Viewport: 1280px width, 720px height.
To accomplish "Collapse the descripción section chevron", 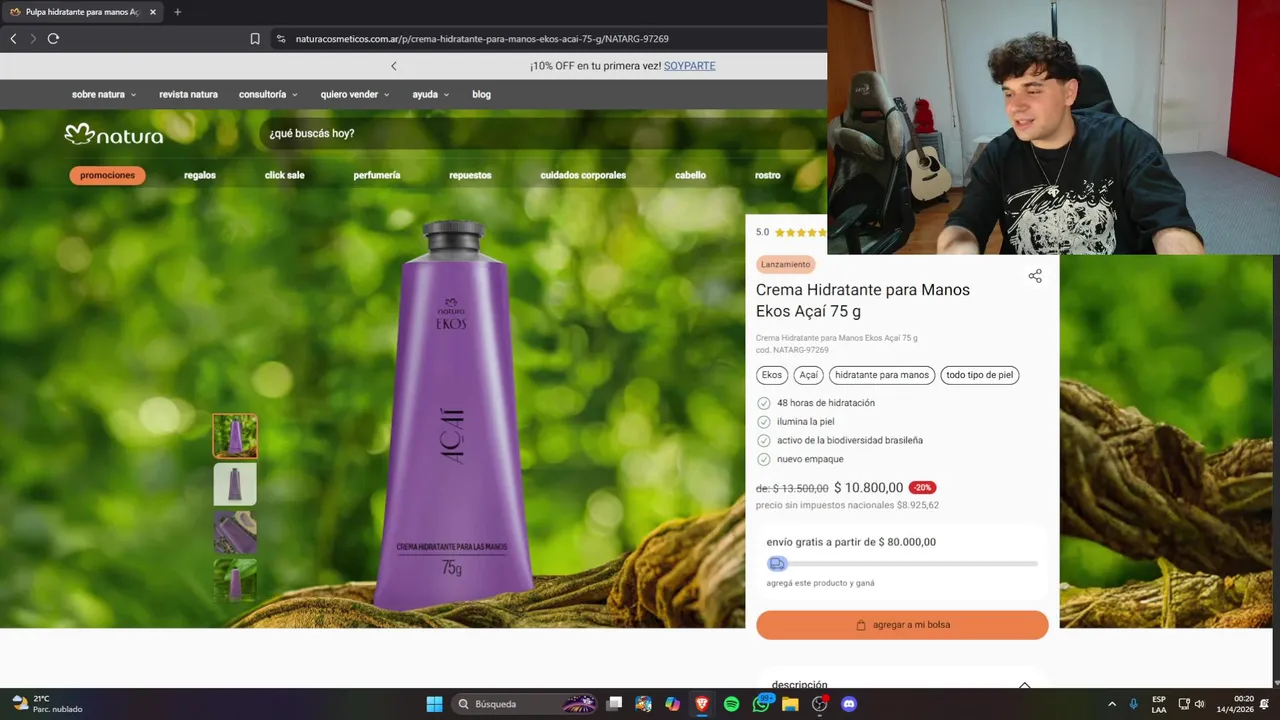I will 1024,685.
